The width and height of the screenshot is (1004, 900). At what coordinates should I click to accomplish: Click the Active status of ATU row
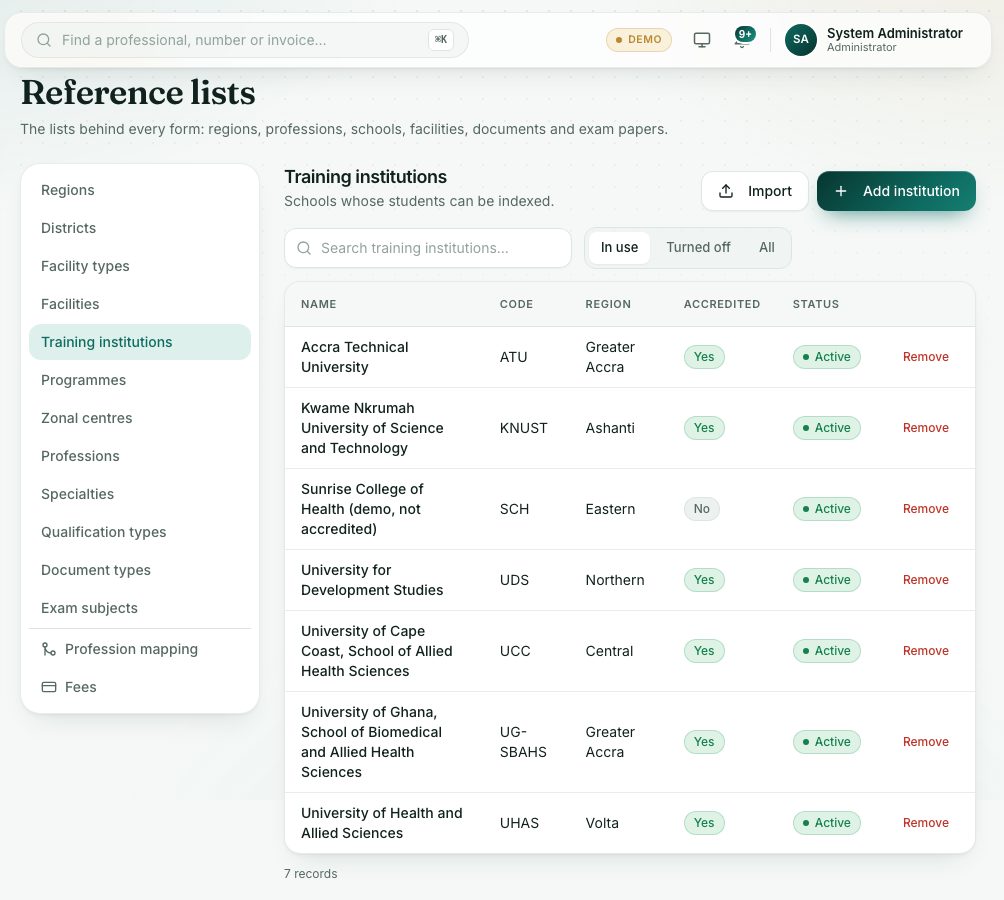pyautogui.click(x=826, y=357)
